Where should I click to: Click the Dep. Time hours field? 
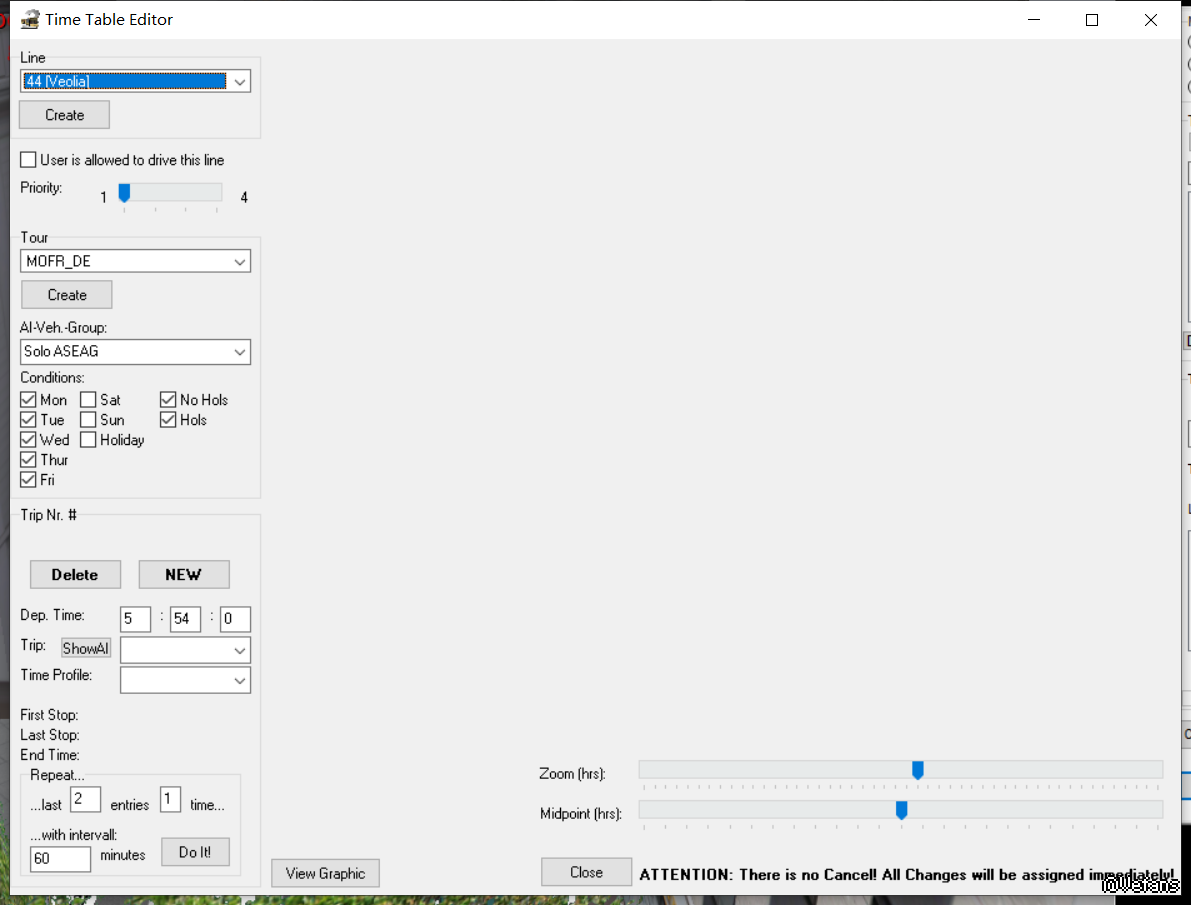pos(135,619)
